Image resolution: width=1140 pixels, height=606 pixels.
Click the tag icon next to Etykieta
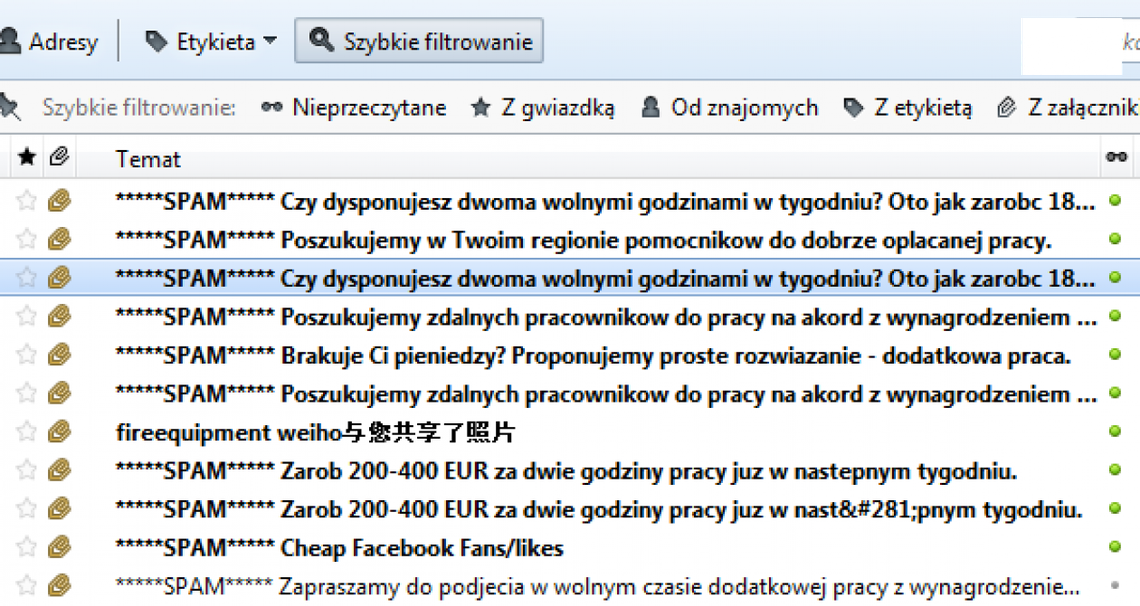155,40
